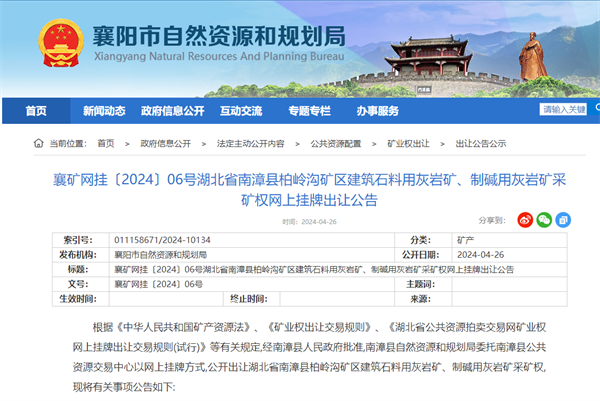The height and width of the screenshot is (401, 600).
Task: Open 出让公告公示 breadcrumb link
Action: (x=481, y=143)
